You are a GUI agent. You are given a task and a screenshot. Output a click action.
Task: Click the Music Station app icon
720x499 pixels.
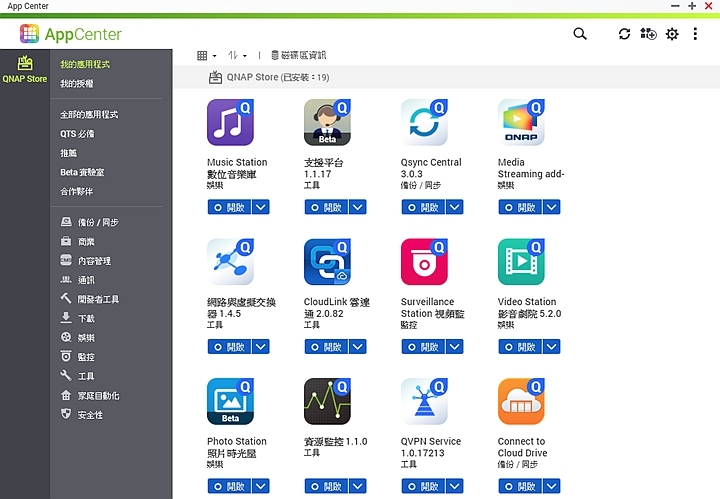[230, 123]
